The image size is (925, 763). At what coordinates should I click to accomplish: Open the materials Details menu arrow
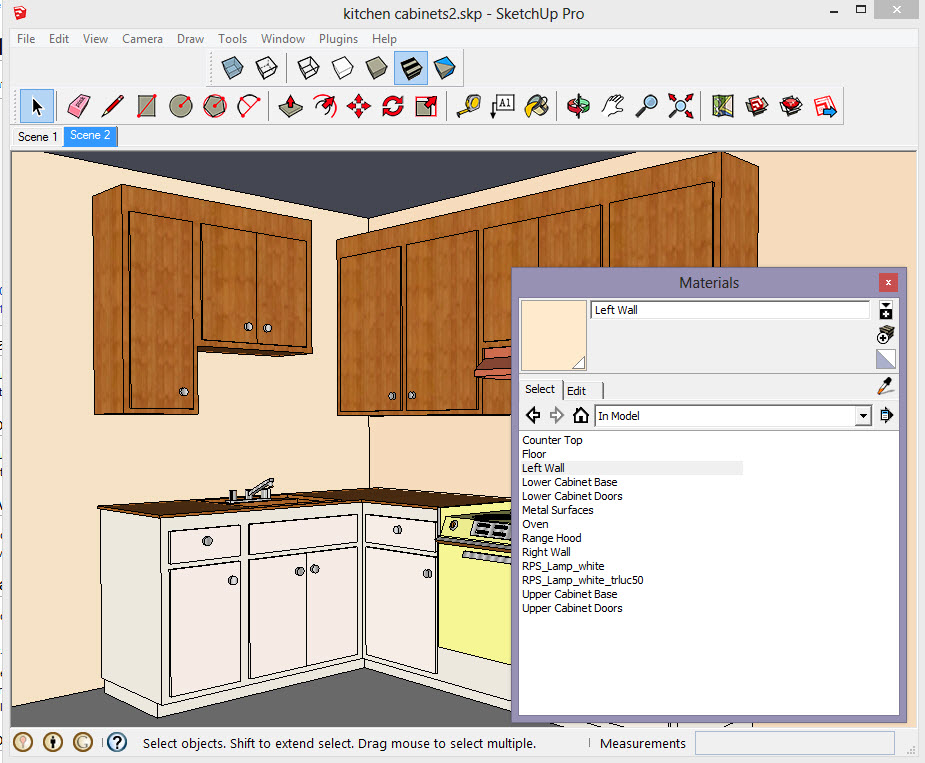(x=886, y=416)
